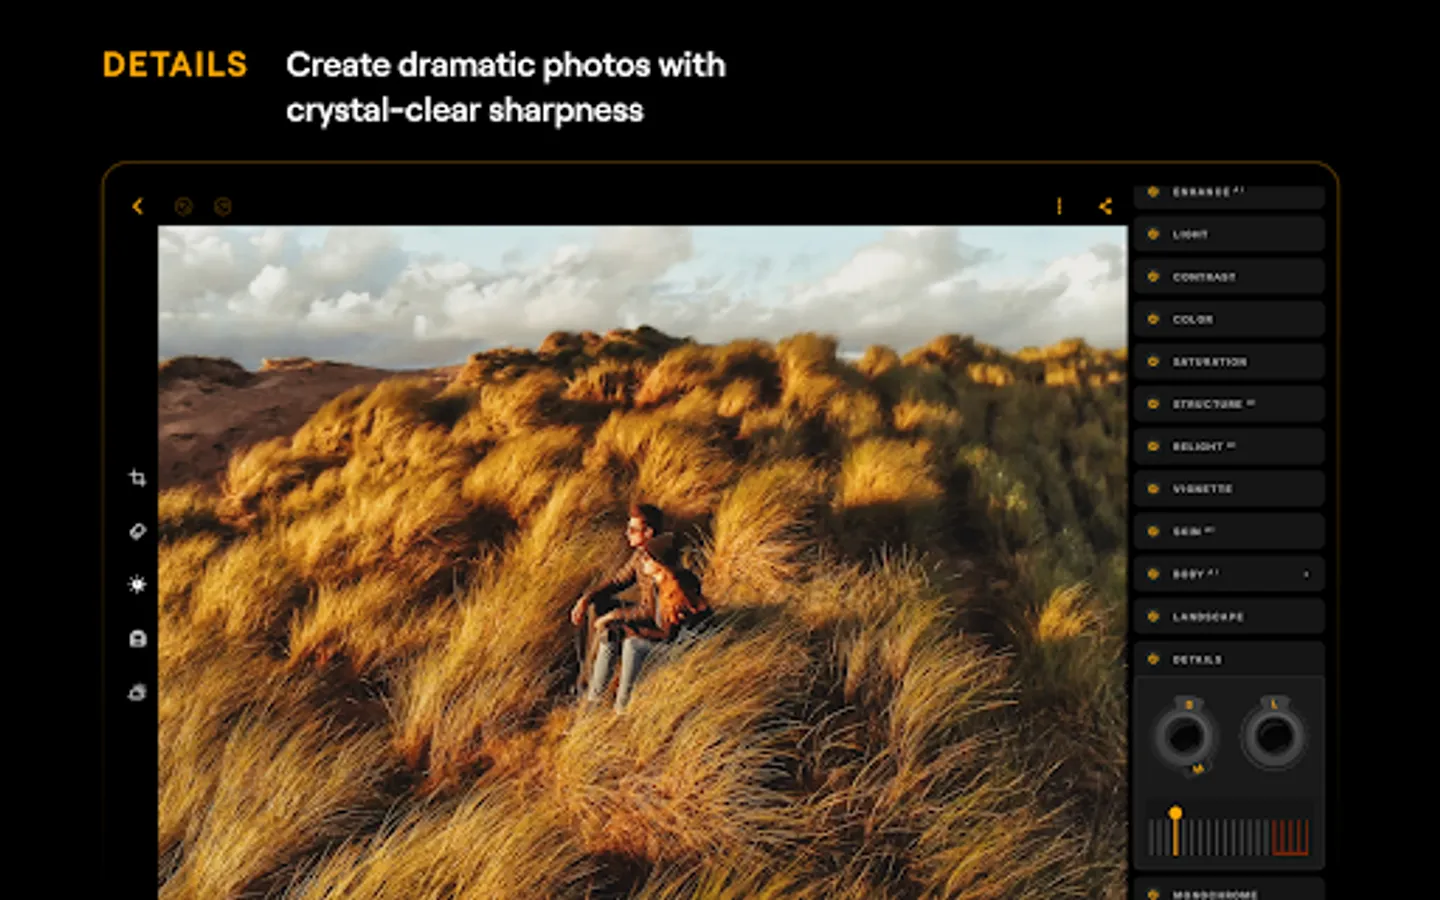
Task: Collapse the Details adjustment section
Action: [x=1229, y=659]
